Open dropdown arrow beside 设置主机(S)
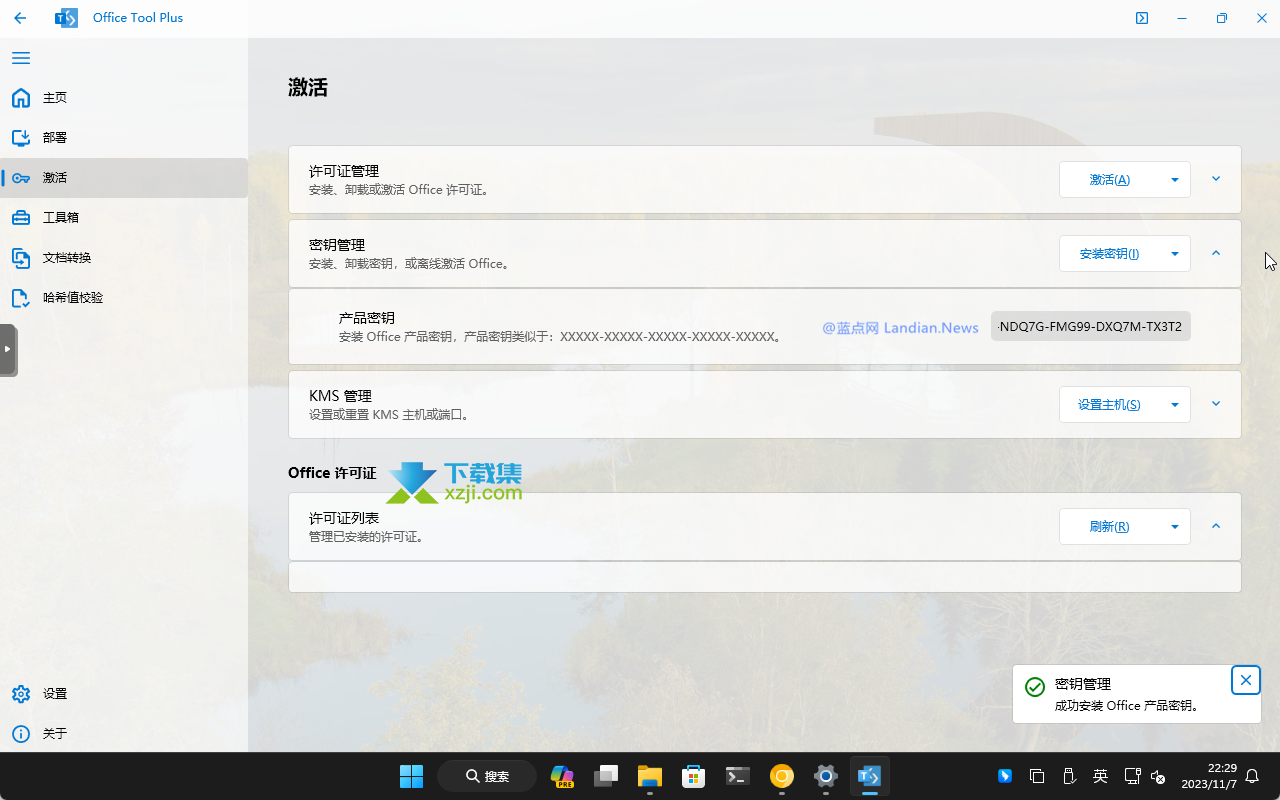Image resolution: width=1280 pixels, height=800 pixels. tap(1175, 405)
